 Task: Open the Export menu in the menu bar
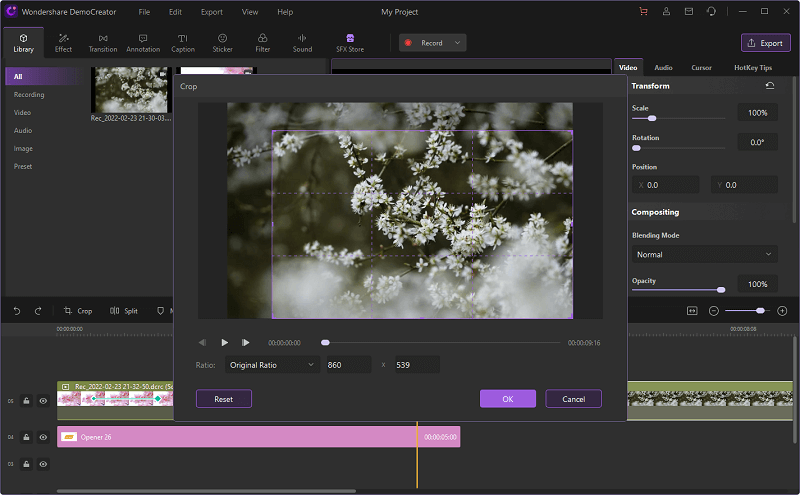coord(211,12)
